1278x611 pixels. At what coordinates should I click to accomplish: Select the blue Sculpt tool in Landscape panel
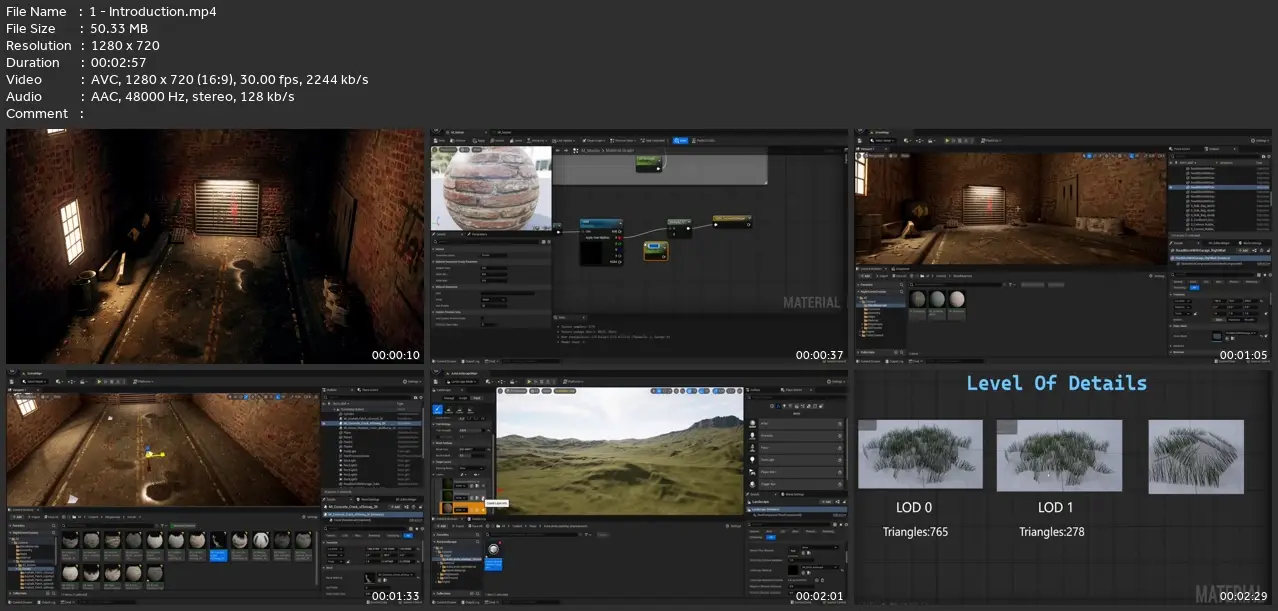point(438,410)
